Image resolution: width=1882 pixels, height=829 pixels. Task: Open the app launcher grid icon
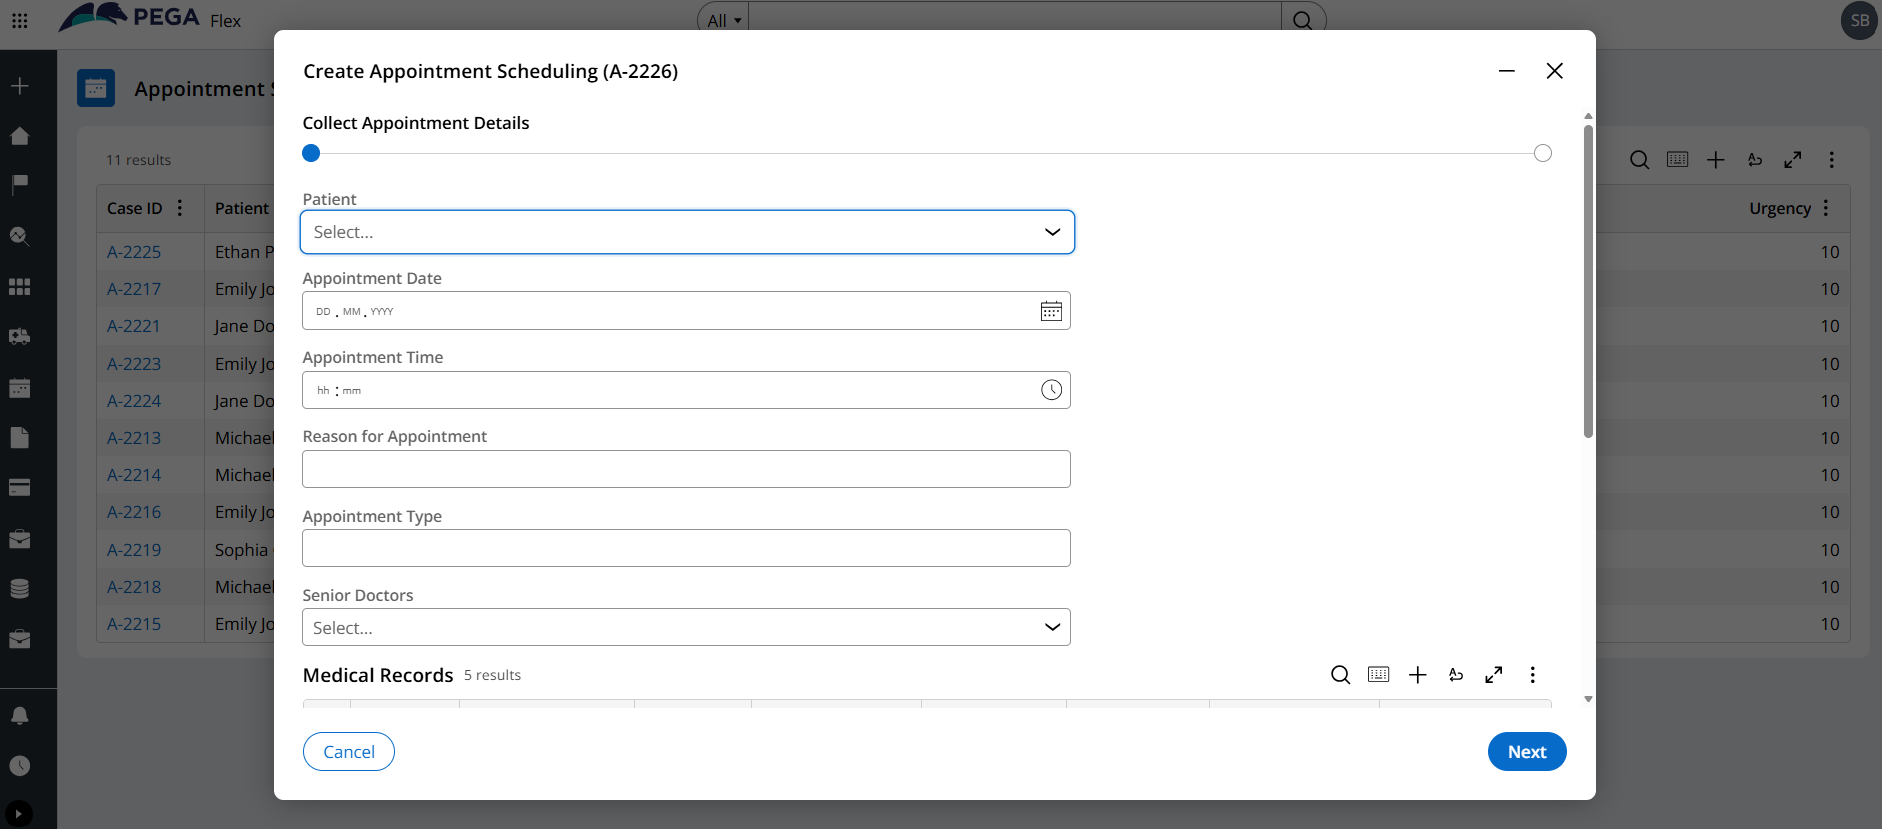click(x=19, y=20)
